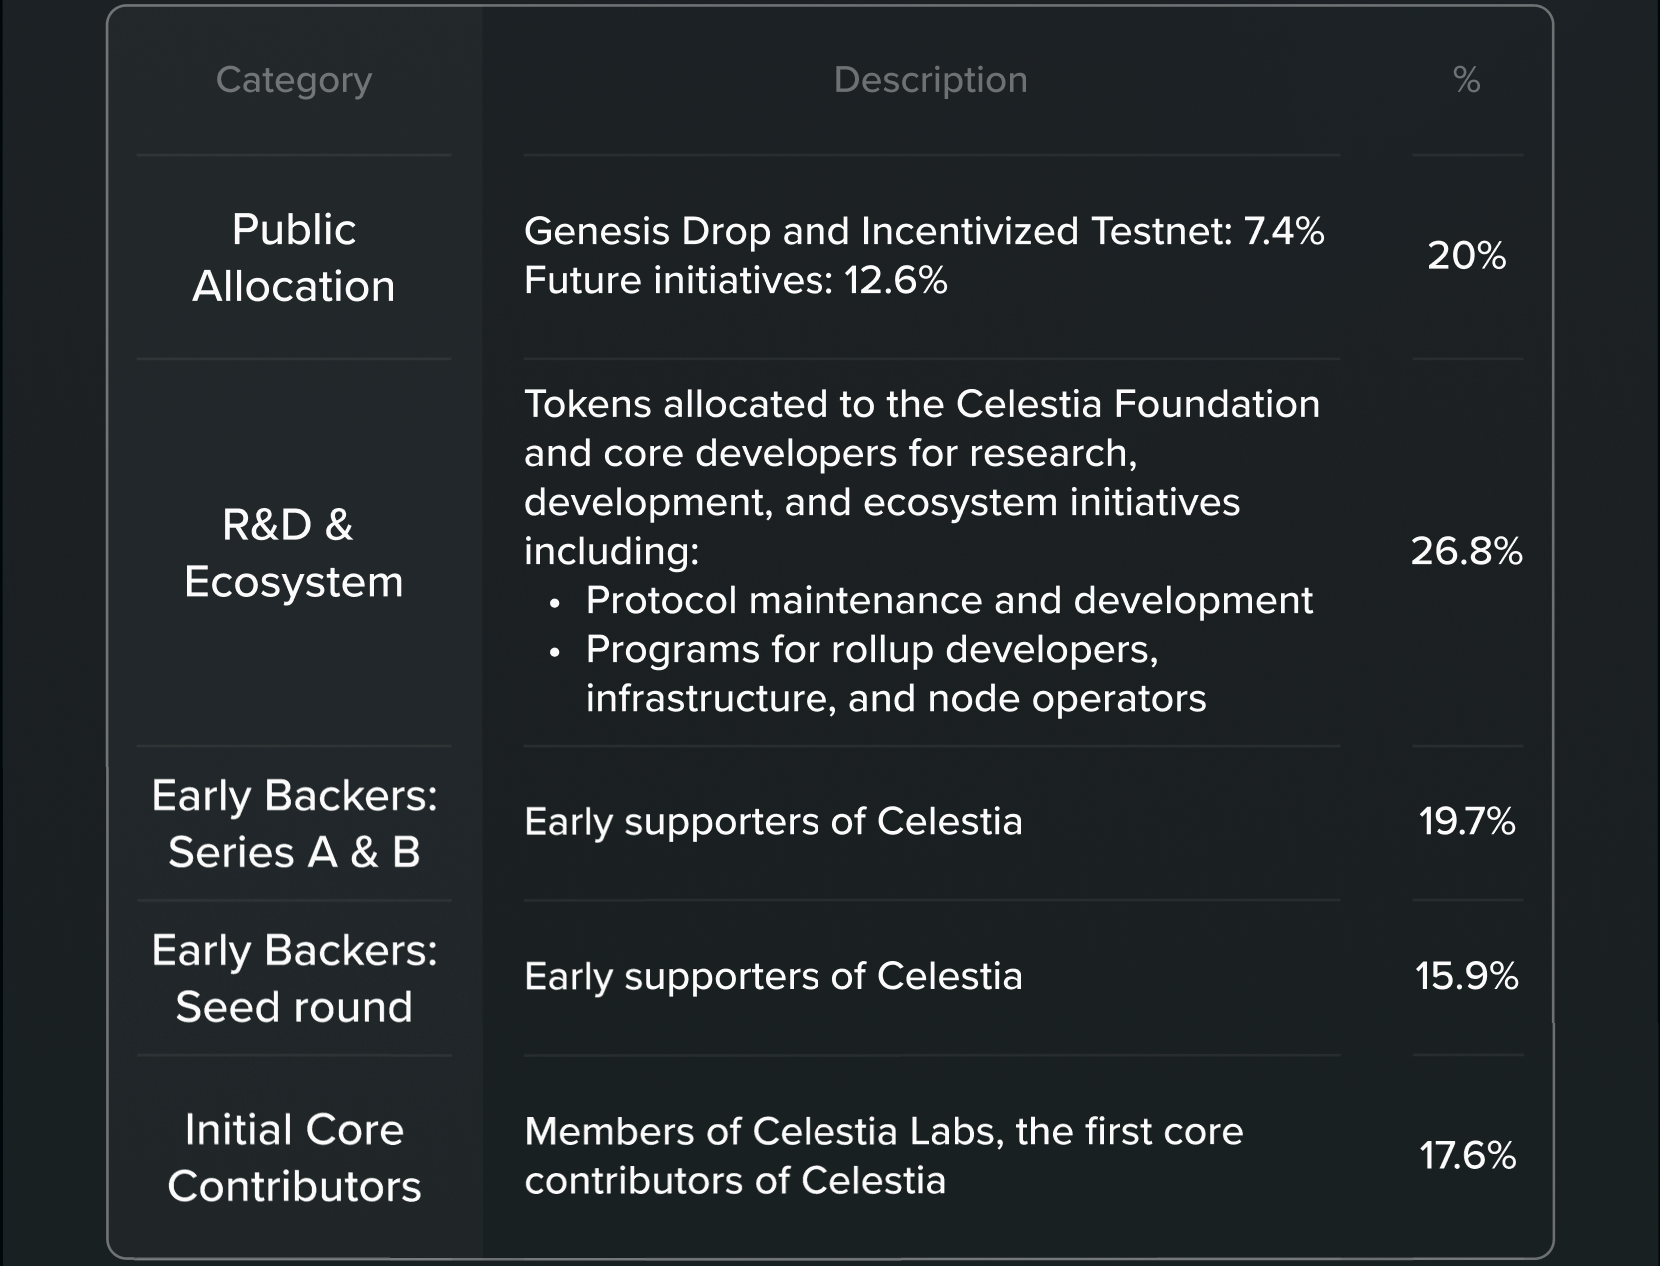Viewport: 1660px width, 1266px height.
Task: Click Protocol maintenance and development bullet
Action: click(x=949, y=601)
